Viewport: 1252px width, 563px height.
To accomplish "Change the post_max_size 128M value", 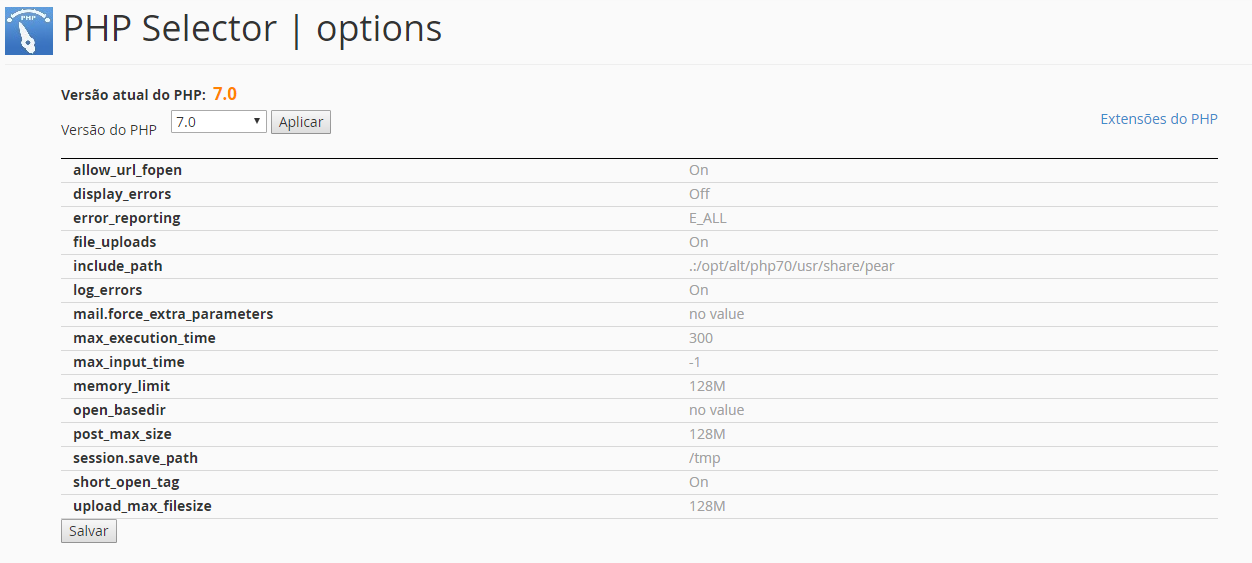I will [706, 434].
